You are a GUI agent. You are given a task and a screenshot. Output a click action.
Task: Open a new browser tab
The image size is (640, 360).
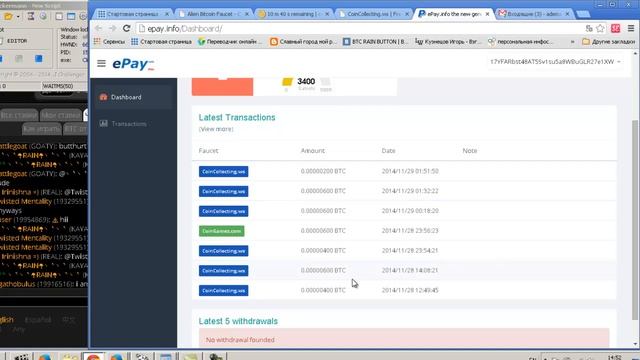[583, 14]
